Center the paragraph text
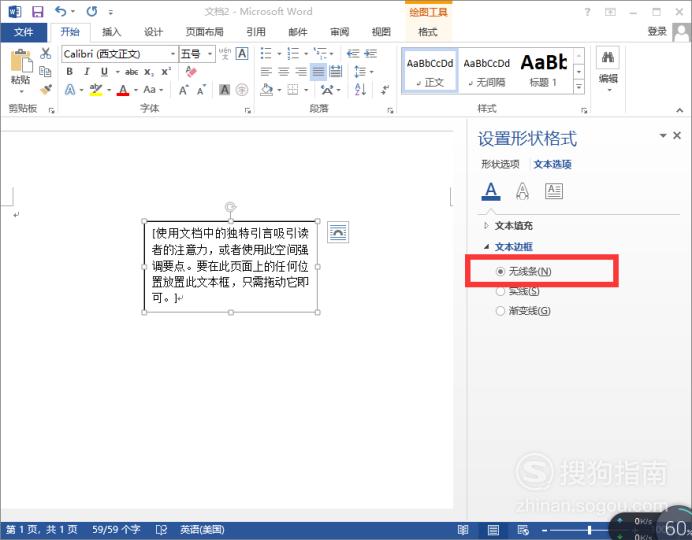Image resolution: width=692 pixels, height=540 pixels. point(283,71)
